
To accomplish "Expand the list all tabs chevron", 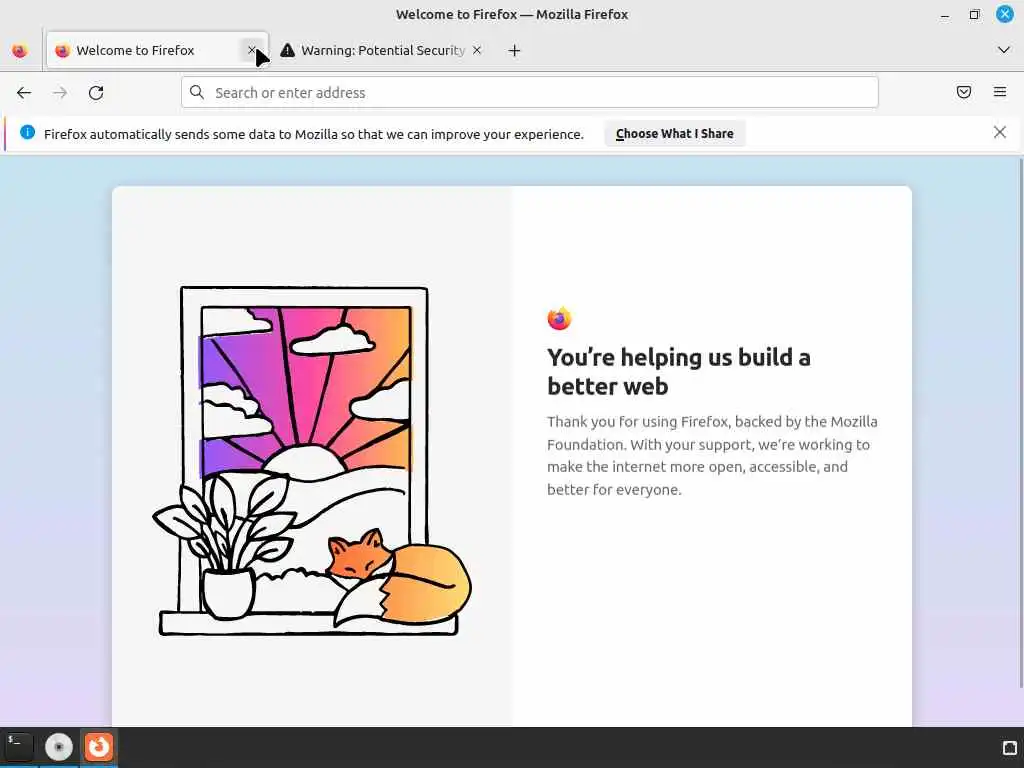I will click(x=1004, y=50).
